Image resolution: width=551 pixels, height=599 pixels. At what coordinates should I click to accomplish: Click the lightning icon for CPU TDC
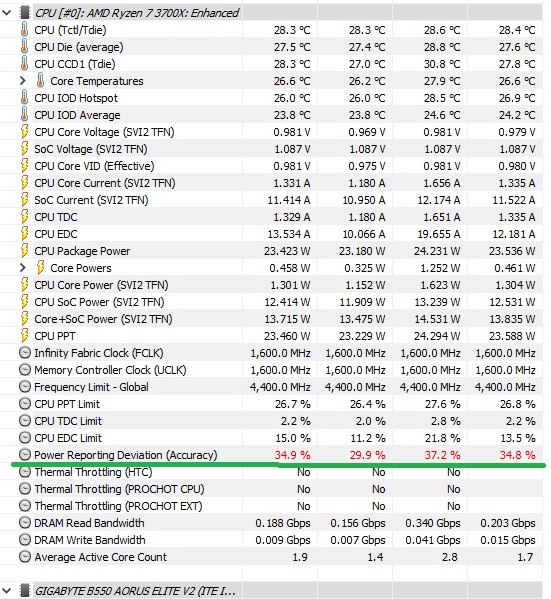[24, 217]
